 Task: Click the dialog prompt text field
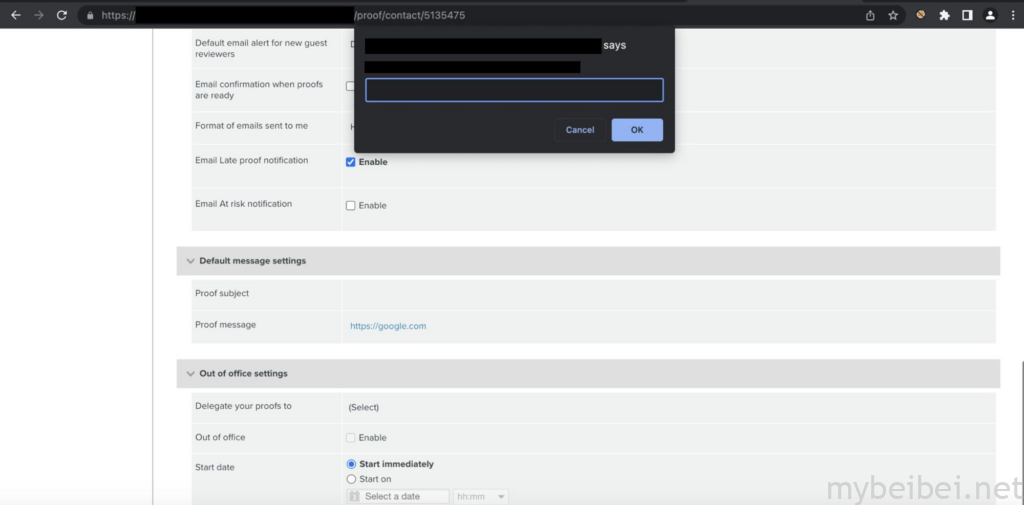point(514,90)
